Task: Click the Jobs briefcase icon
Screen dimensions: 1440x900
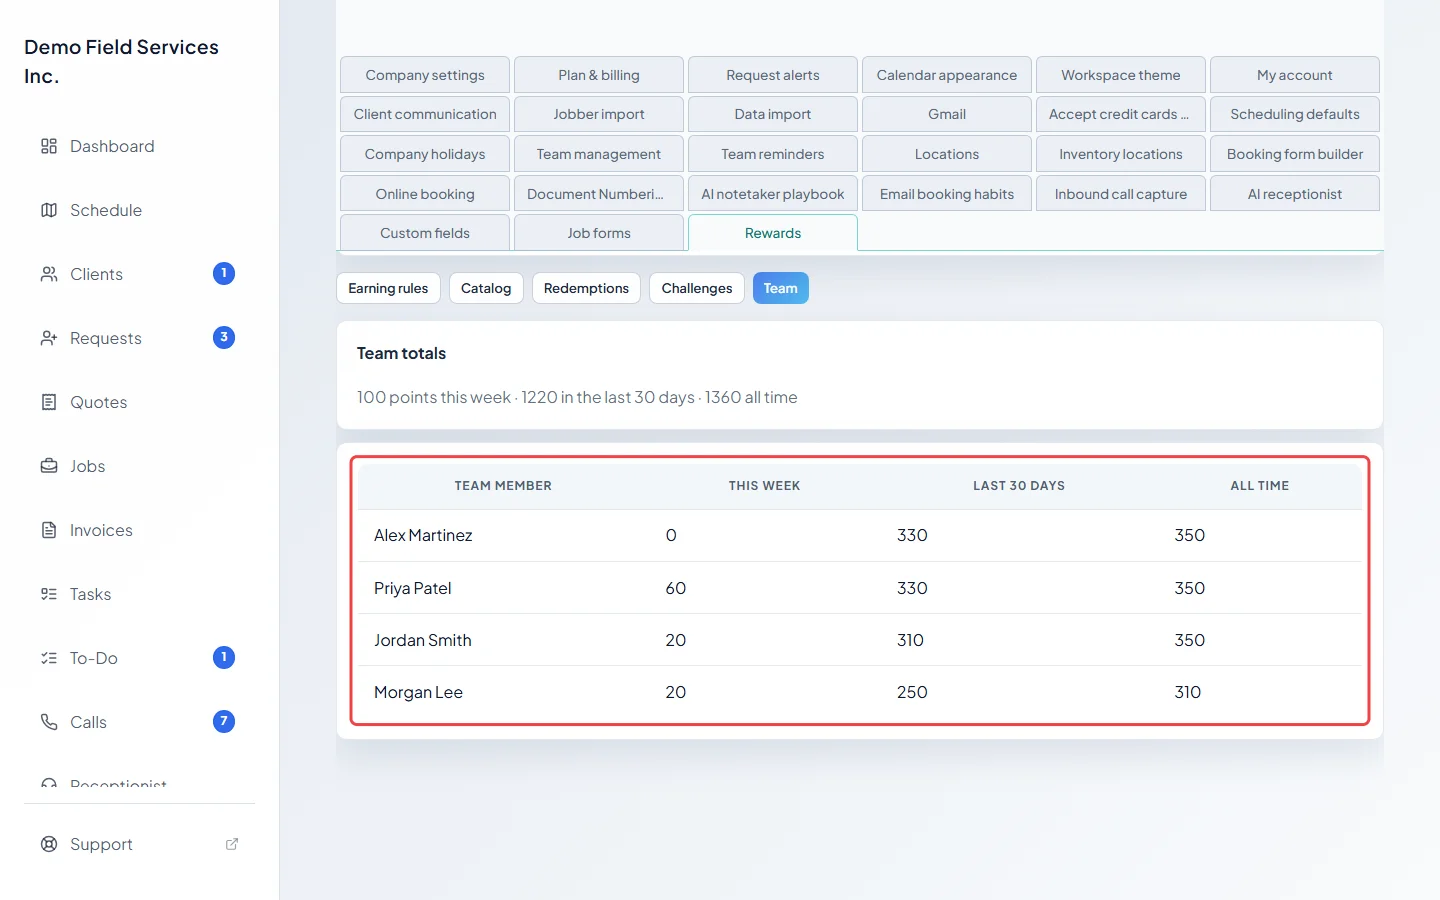Action: (x=49, y=466)
